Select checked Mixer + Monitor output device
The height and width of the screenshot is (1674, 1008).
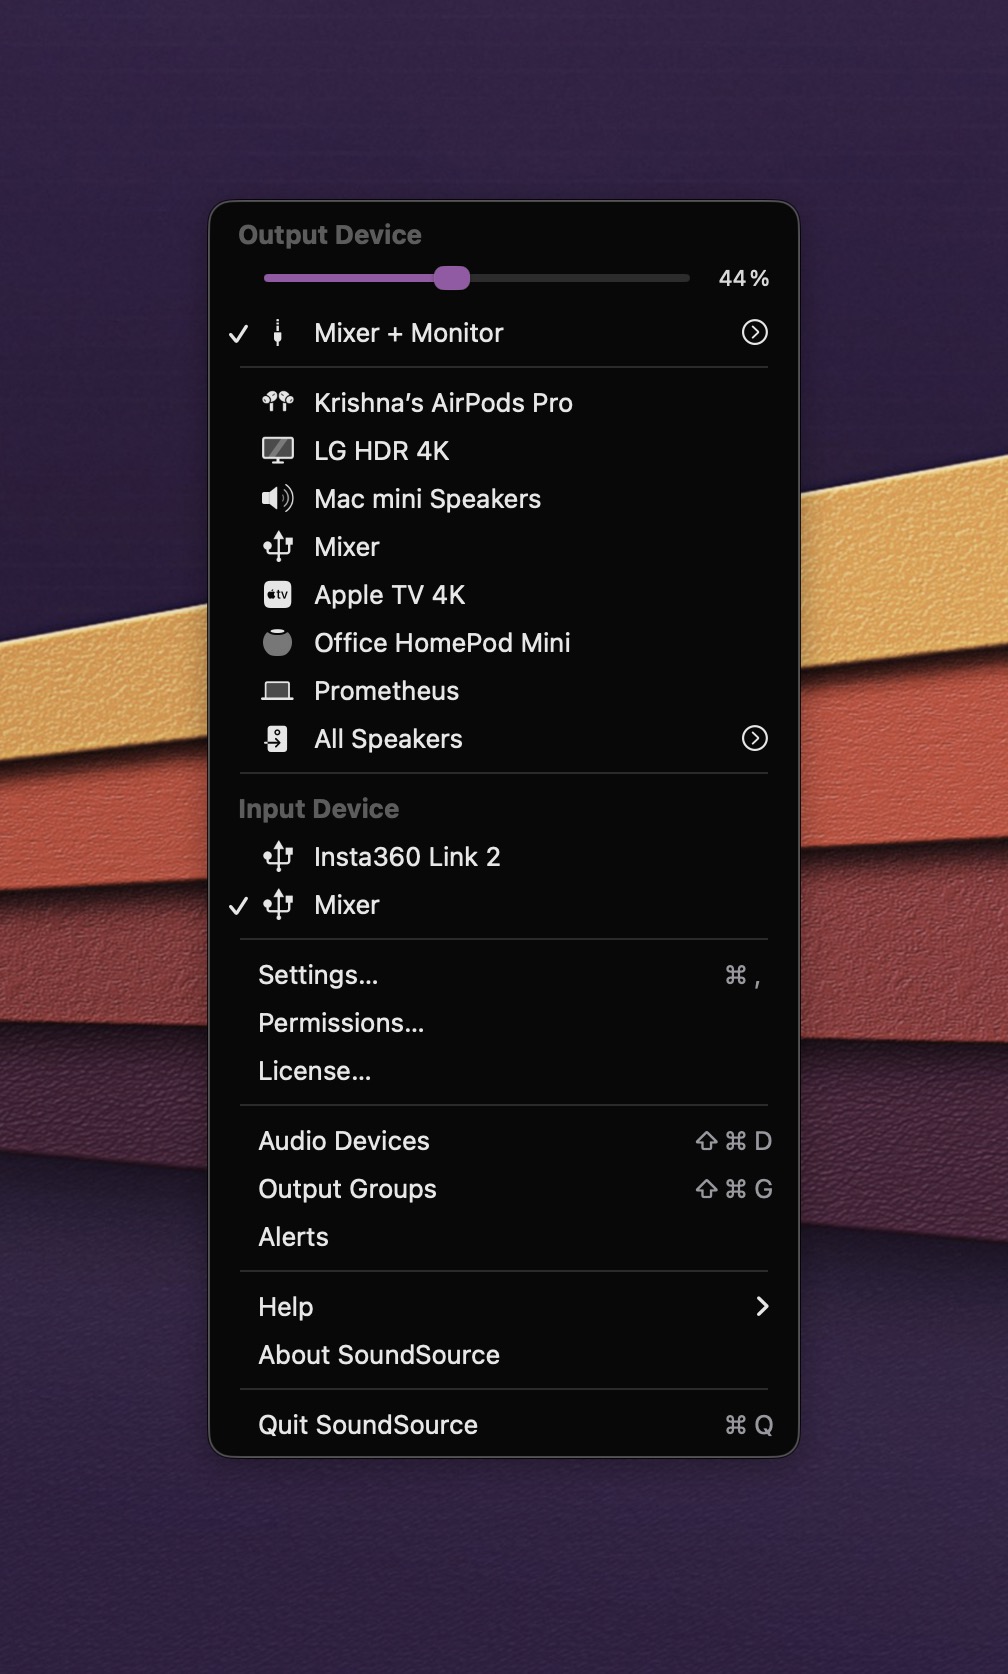pyautogui.click(x=408, y=333)
